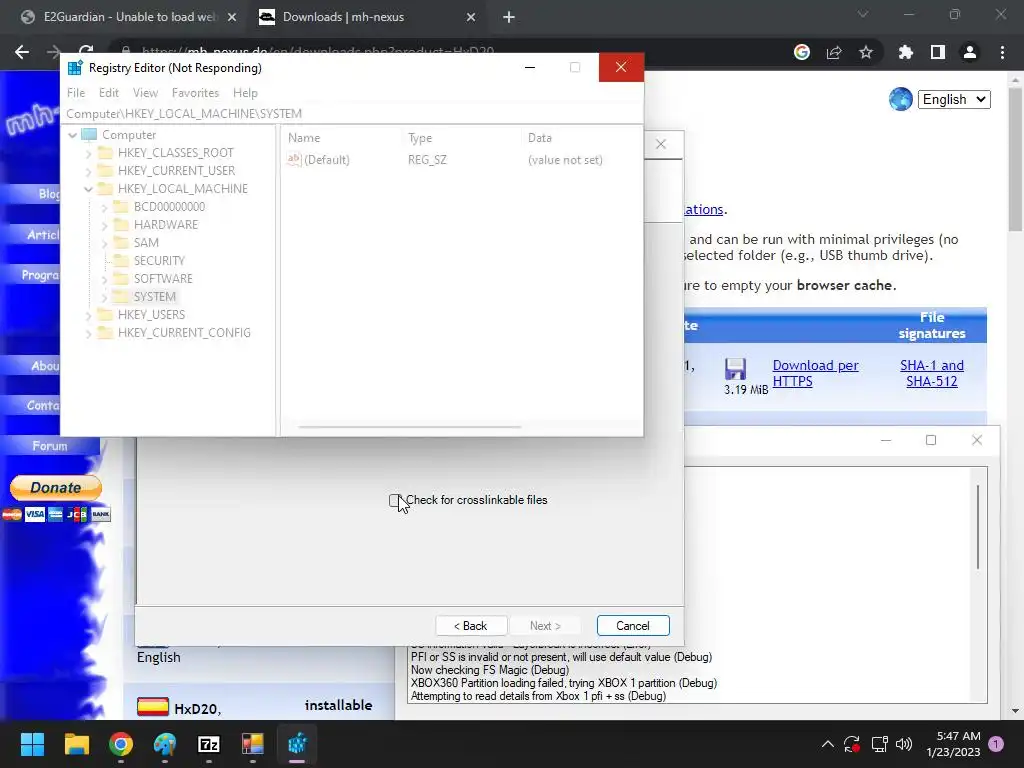Click the Google icon in the address bar
This screenshot has width=1024, height=768.
[802, 52]
